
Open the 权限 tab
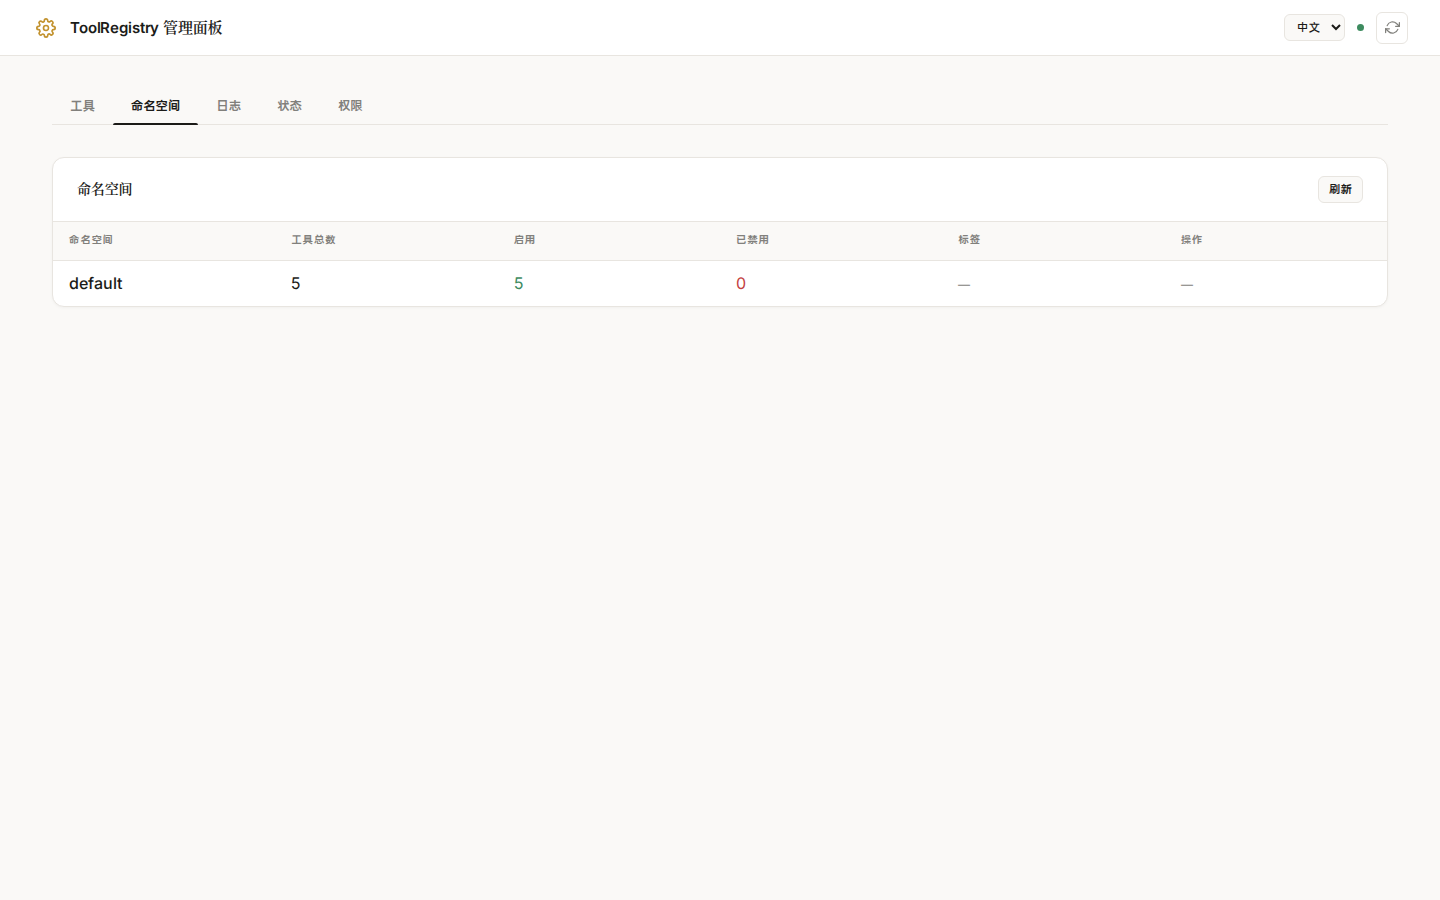(x=350, y=106)
